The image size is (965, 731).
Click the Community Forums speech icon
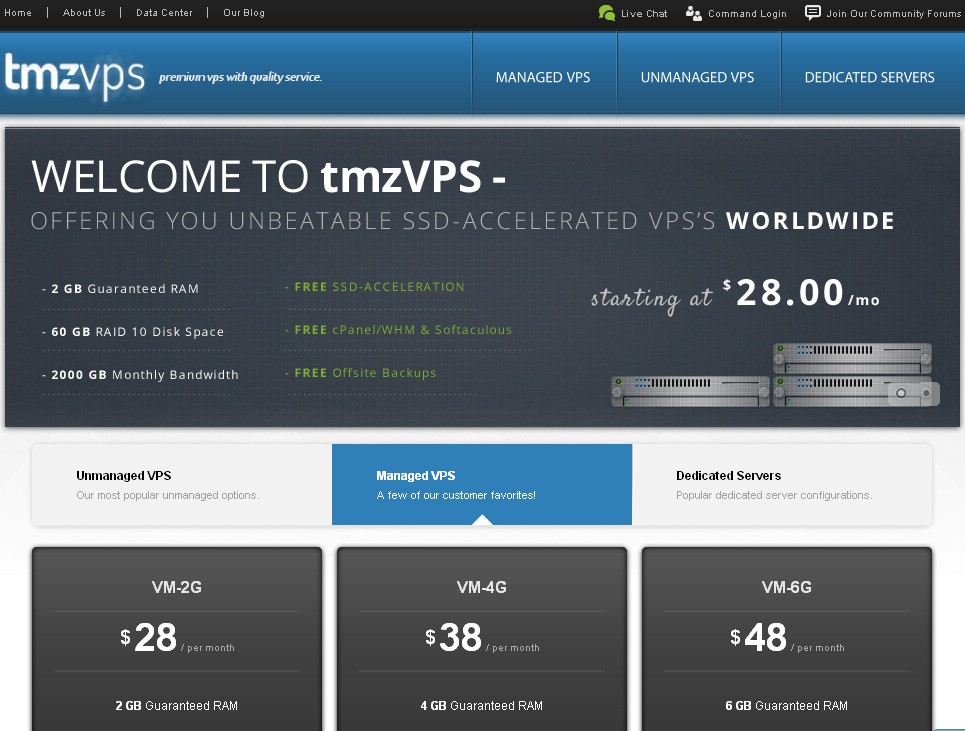pyautogui.click(x=812, y=12)
